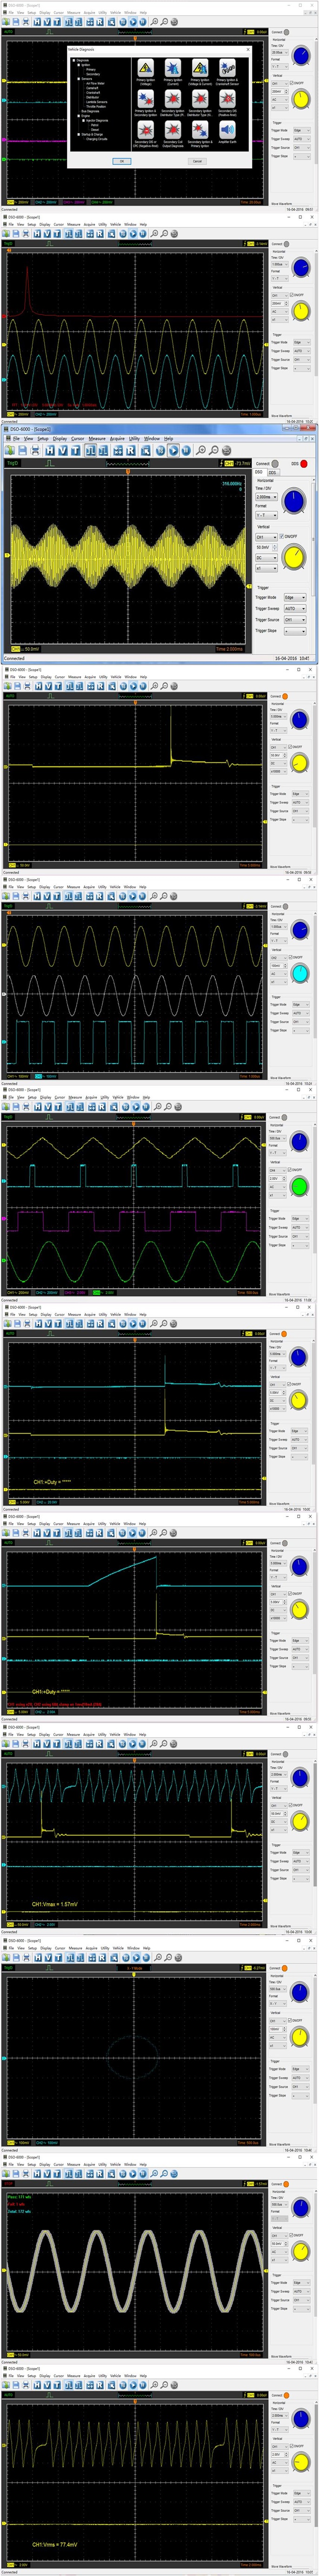Screen dimensions: 319x2576
Task: Click H toolbar icon in modulated-waveform window
Action: click(51, 450)
